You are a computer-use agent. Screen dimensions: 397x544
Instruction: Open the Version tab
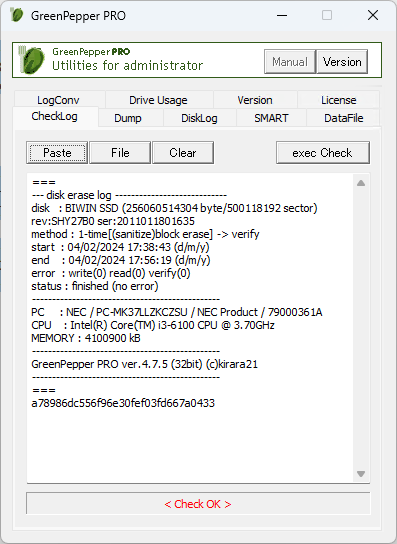255,100
